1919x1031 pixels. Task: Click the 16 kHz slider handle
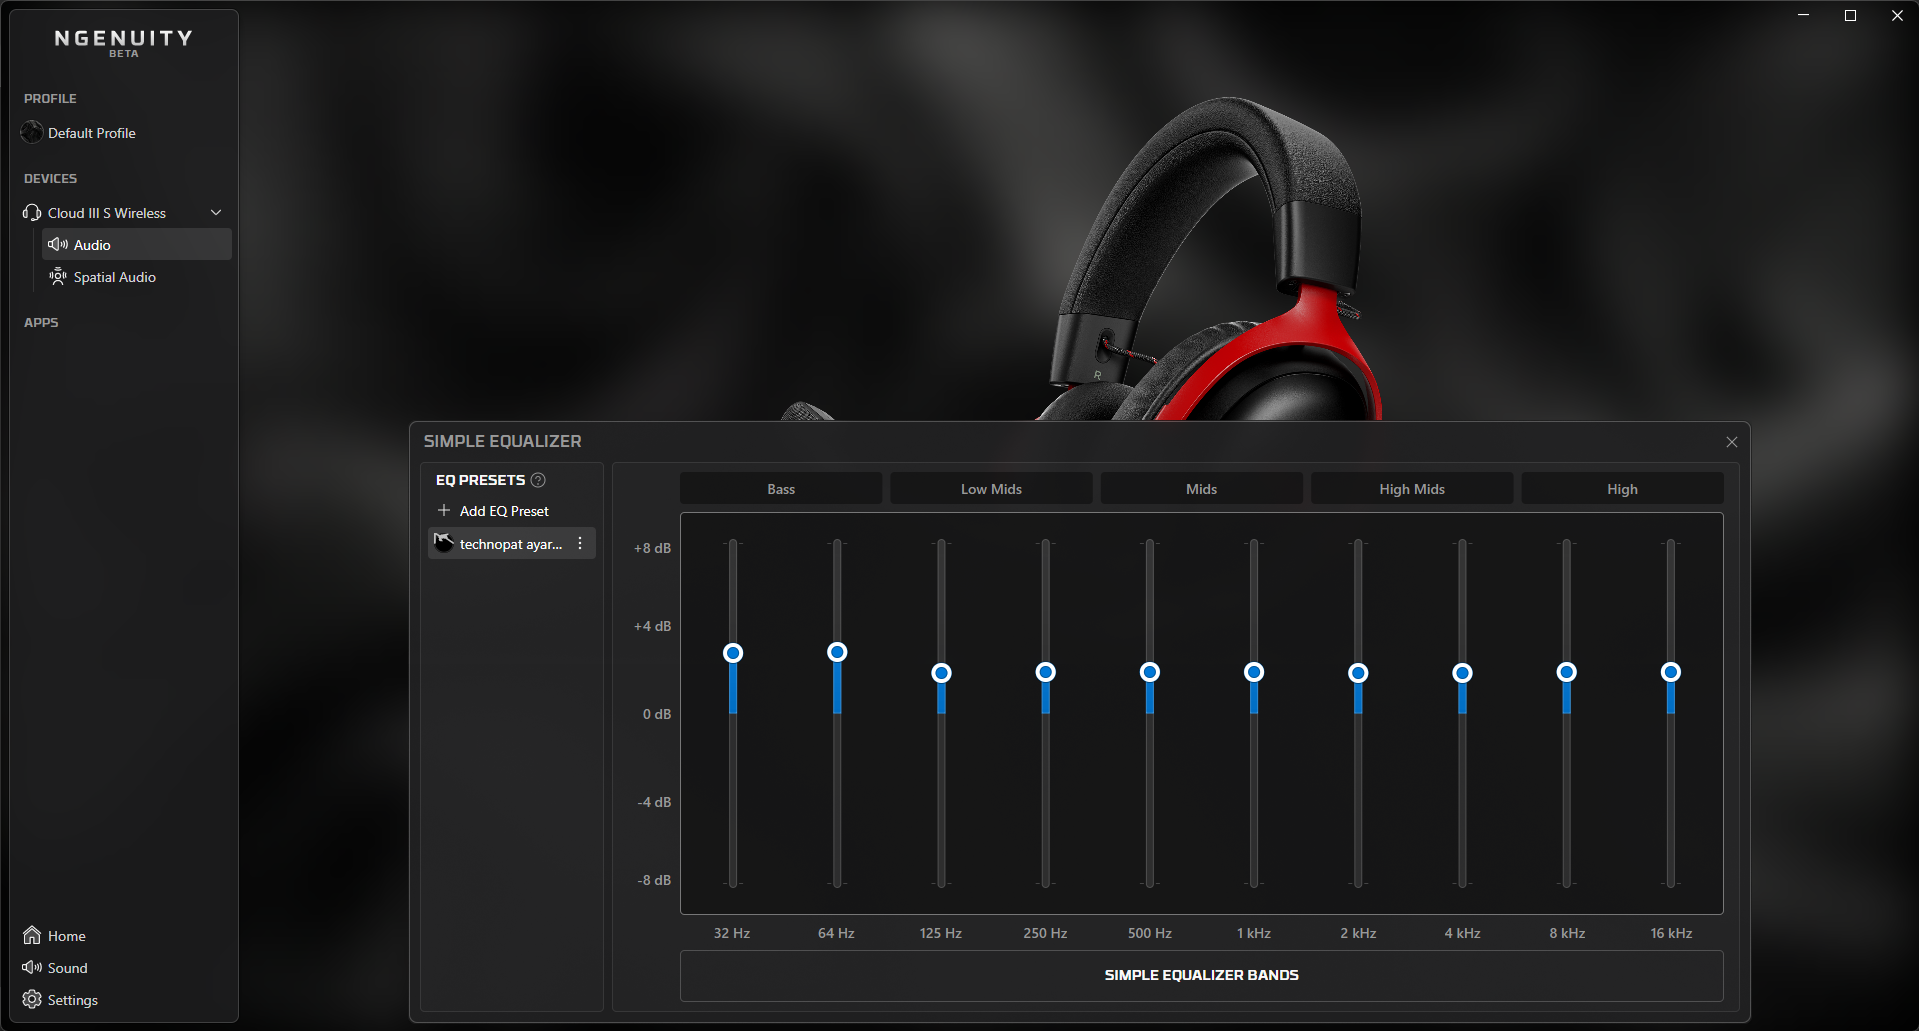coord(1671,672)
